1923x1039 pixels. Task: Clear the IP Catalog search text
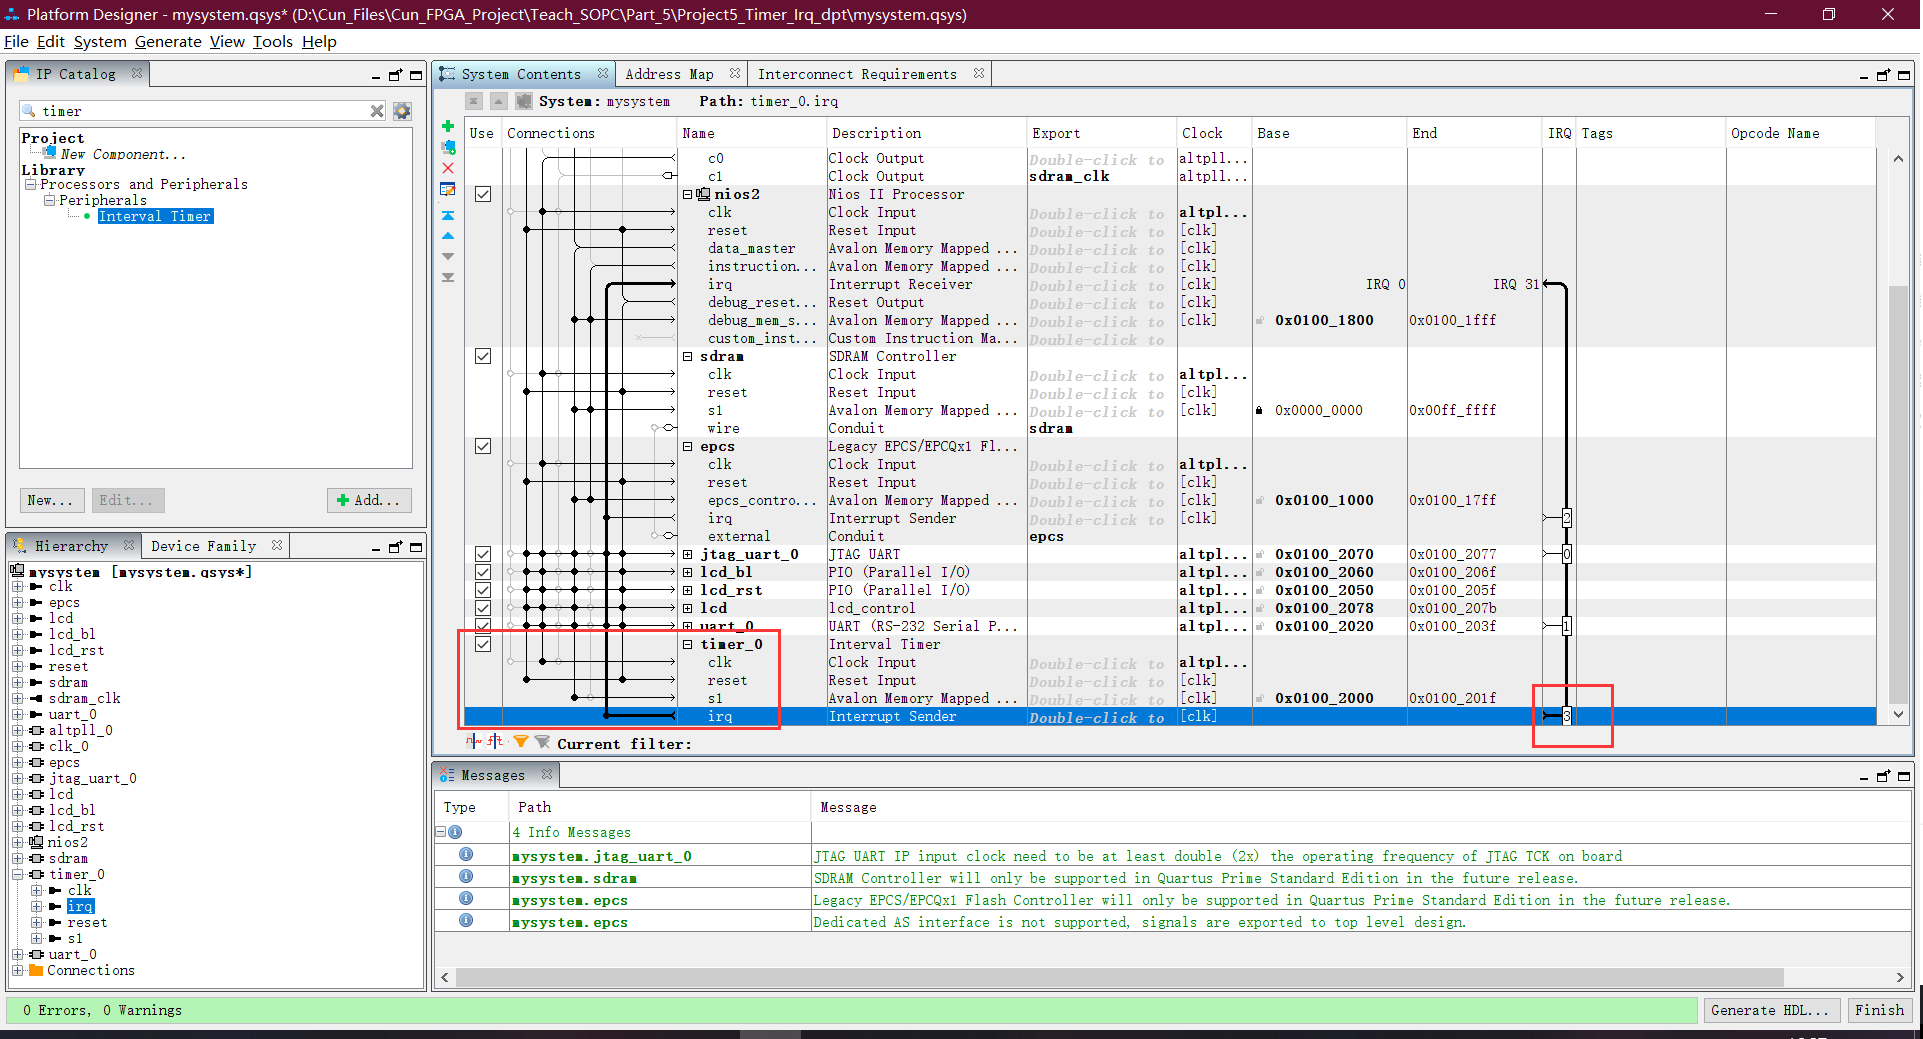[x=377, y=111]
